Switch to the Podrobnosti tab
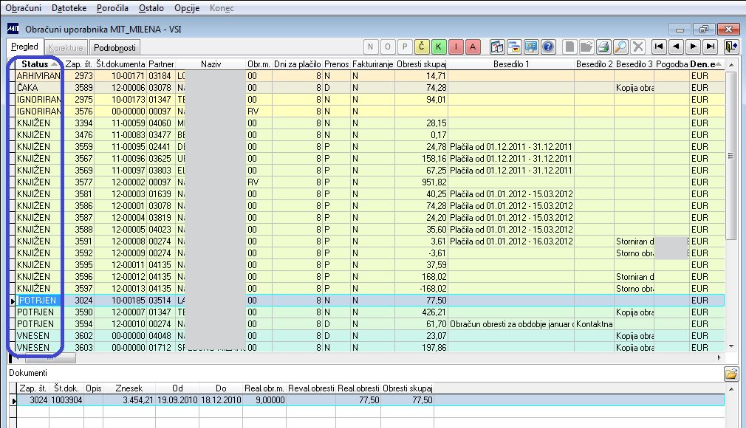Image resolution: width=746 pixels, height=428 pixels. (x=115, y=47)
